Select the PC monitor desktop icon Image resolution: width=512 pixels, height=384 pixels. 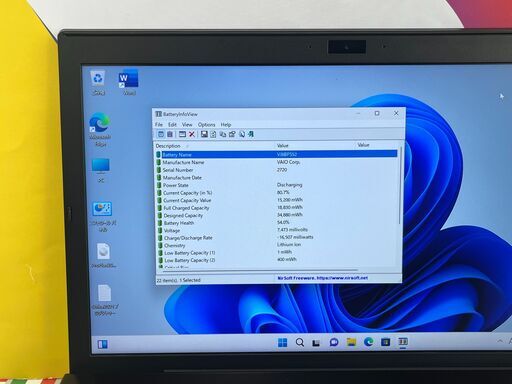[101, 170]
